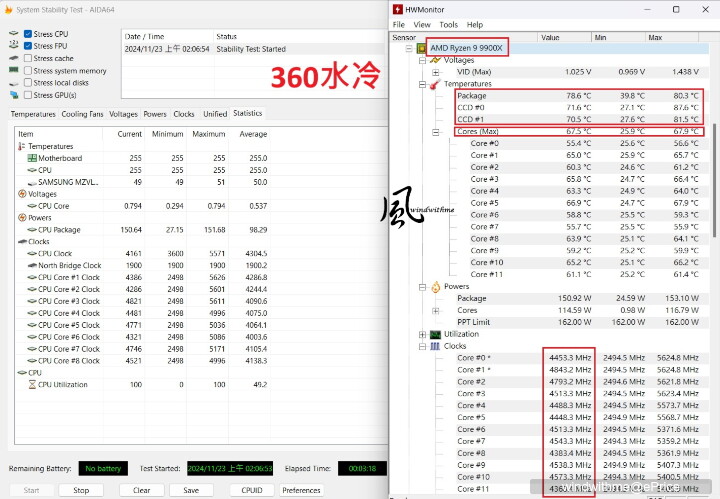Click the Powers icon in AIDA64 list
The height and width of the screenshot is (499, 720).
tap(22, 218)
